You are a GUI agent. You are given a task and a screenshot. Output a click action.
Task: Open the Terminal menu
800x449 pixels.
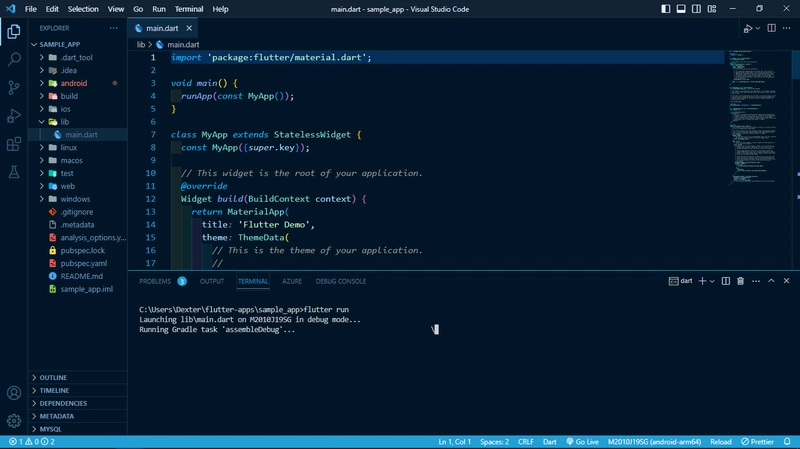click(x=188, y=9)
